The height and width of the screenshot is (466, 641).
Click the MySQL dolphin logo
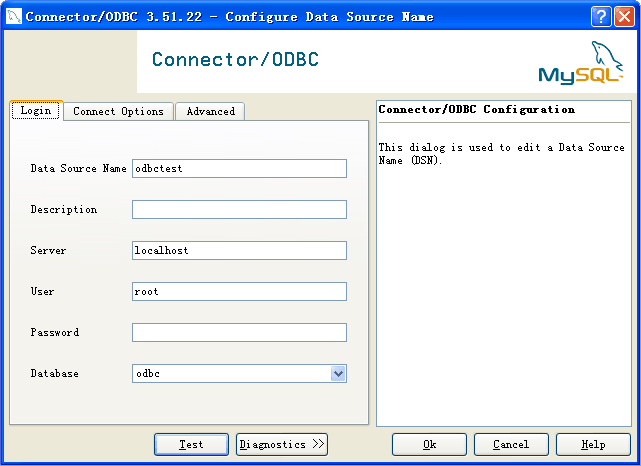(580, 63)
